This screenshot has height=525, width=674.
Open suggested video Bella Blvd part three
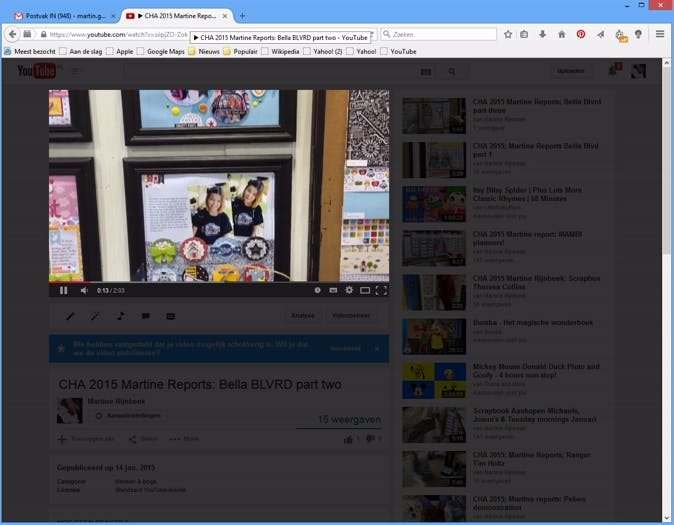pos(537,106)
